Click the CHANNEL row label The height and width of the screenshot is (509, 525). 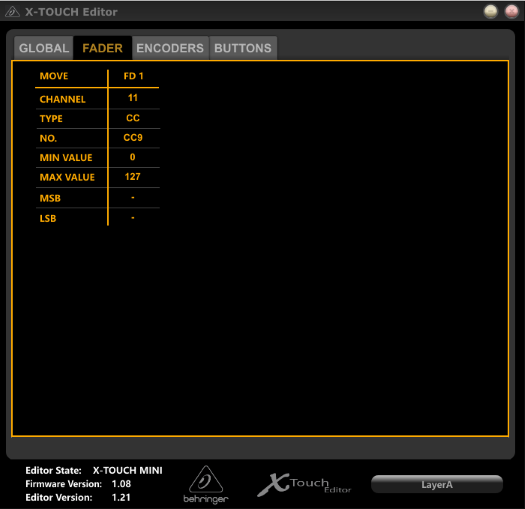[x=63, y=99]
